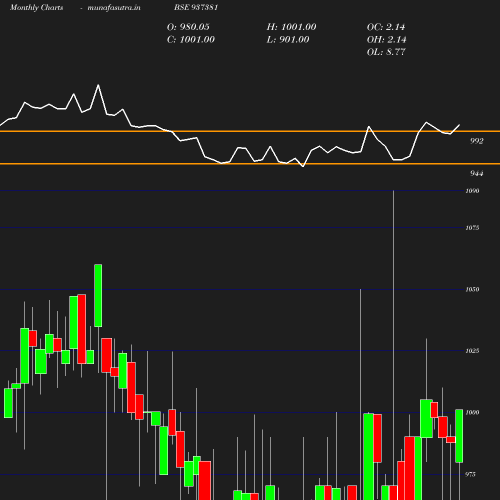Click the 944 indicator level label
Image resolution: width=500 pixels, height=500 pixels.
point(477,173)
